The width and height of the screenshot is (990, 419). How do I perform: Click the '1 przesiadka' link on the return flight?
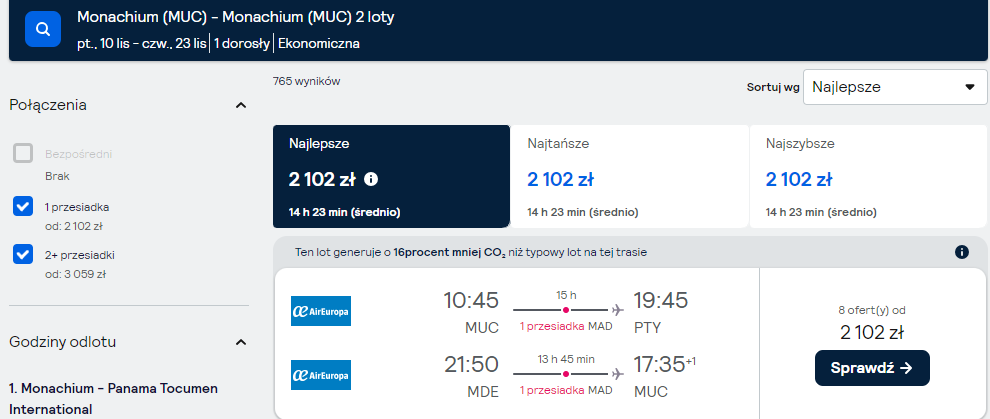click(552, 390)
